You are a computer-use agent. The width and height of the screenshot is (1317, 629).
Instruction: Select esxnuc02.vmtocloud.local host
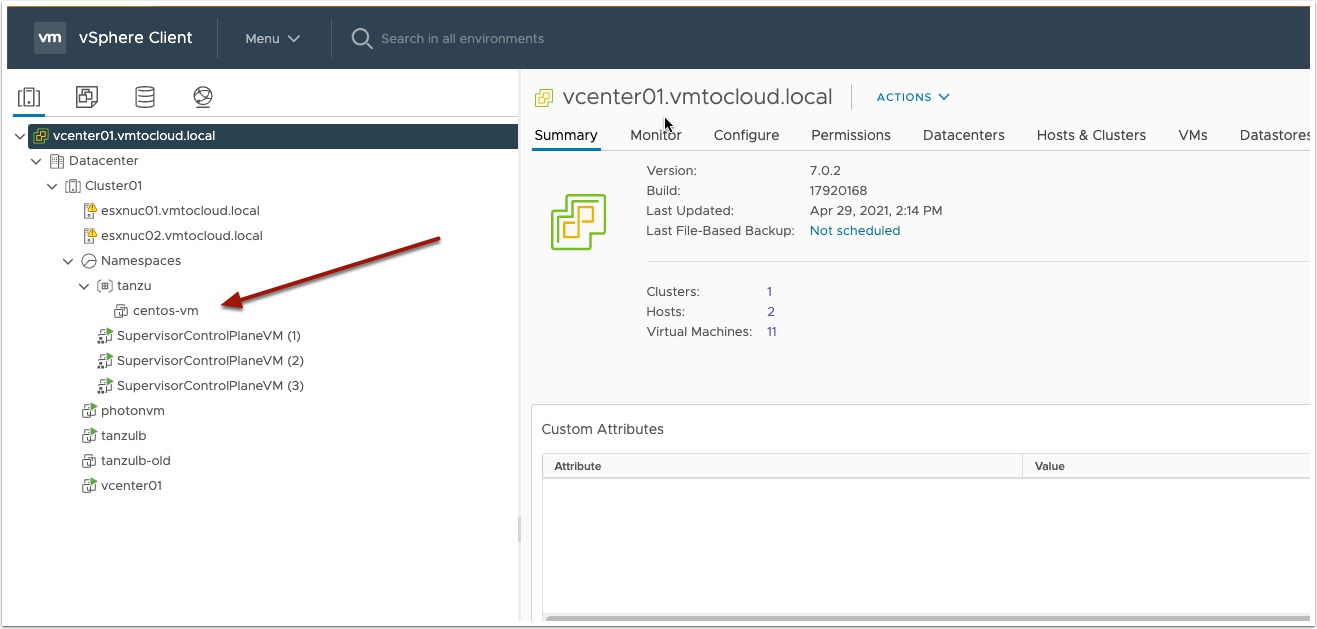182,236
